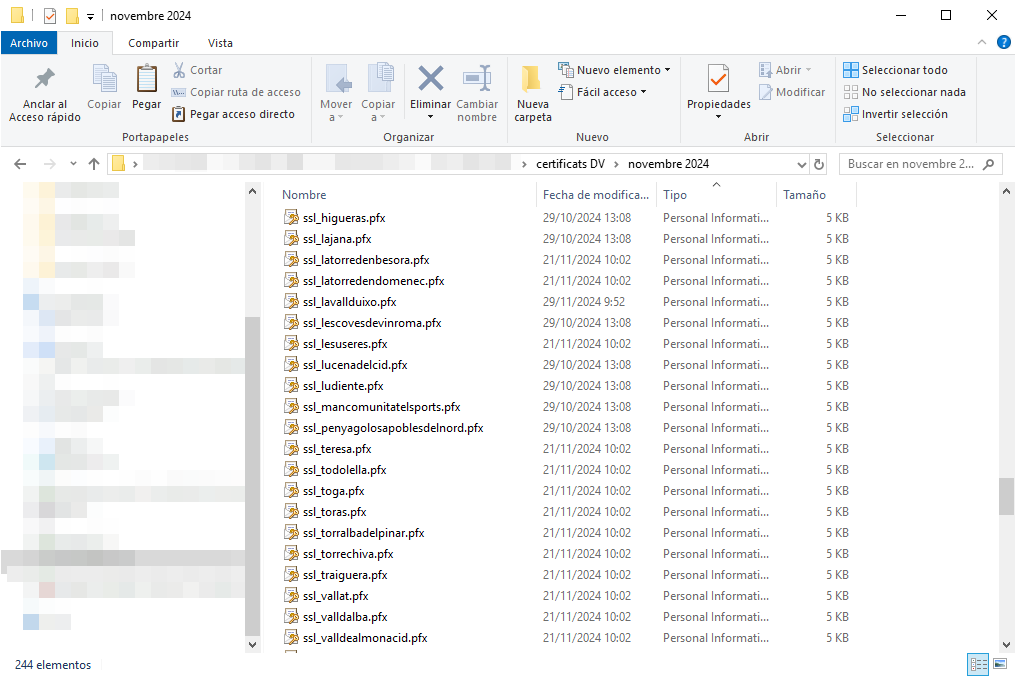Click the Abrir ribbon button

785,70
